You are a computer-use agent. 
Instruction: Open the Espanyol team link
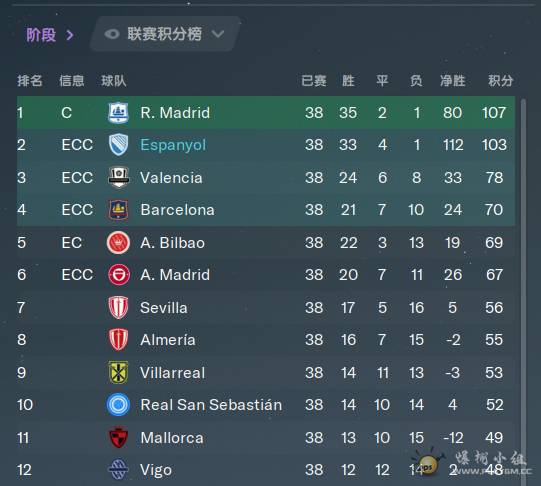pyautogui.click(x=173, y=145)
